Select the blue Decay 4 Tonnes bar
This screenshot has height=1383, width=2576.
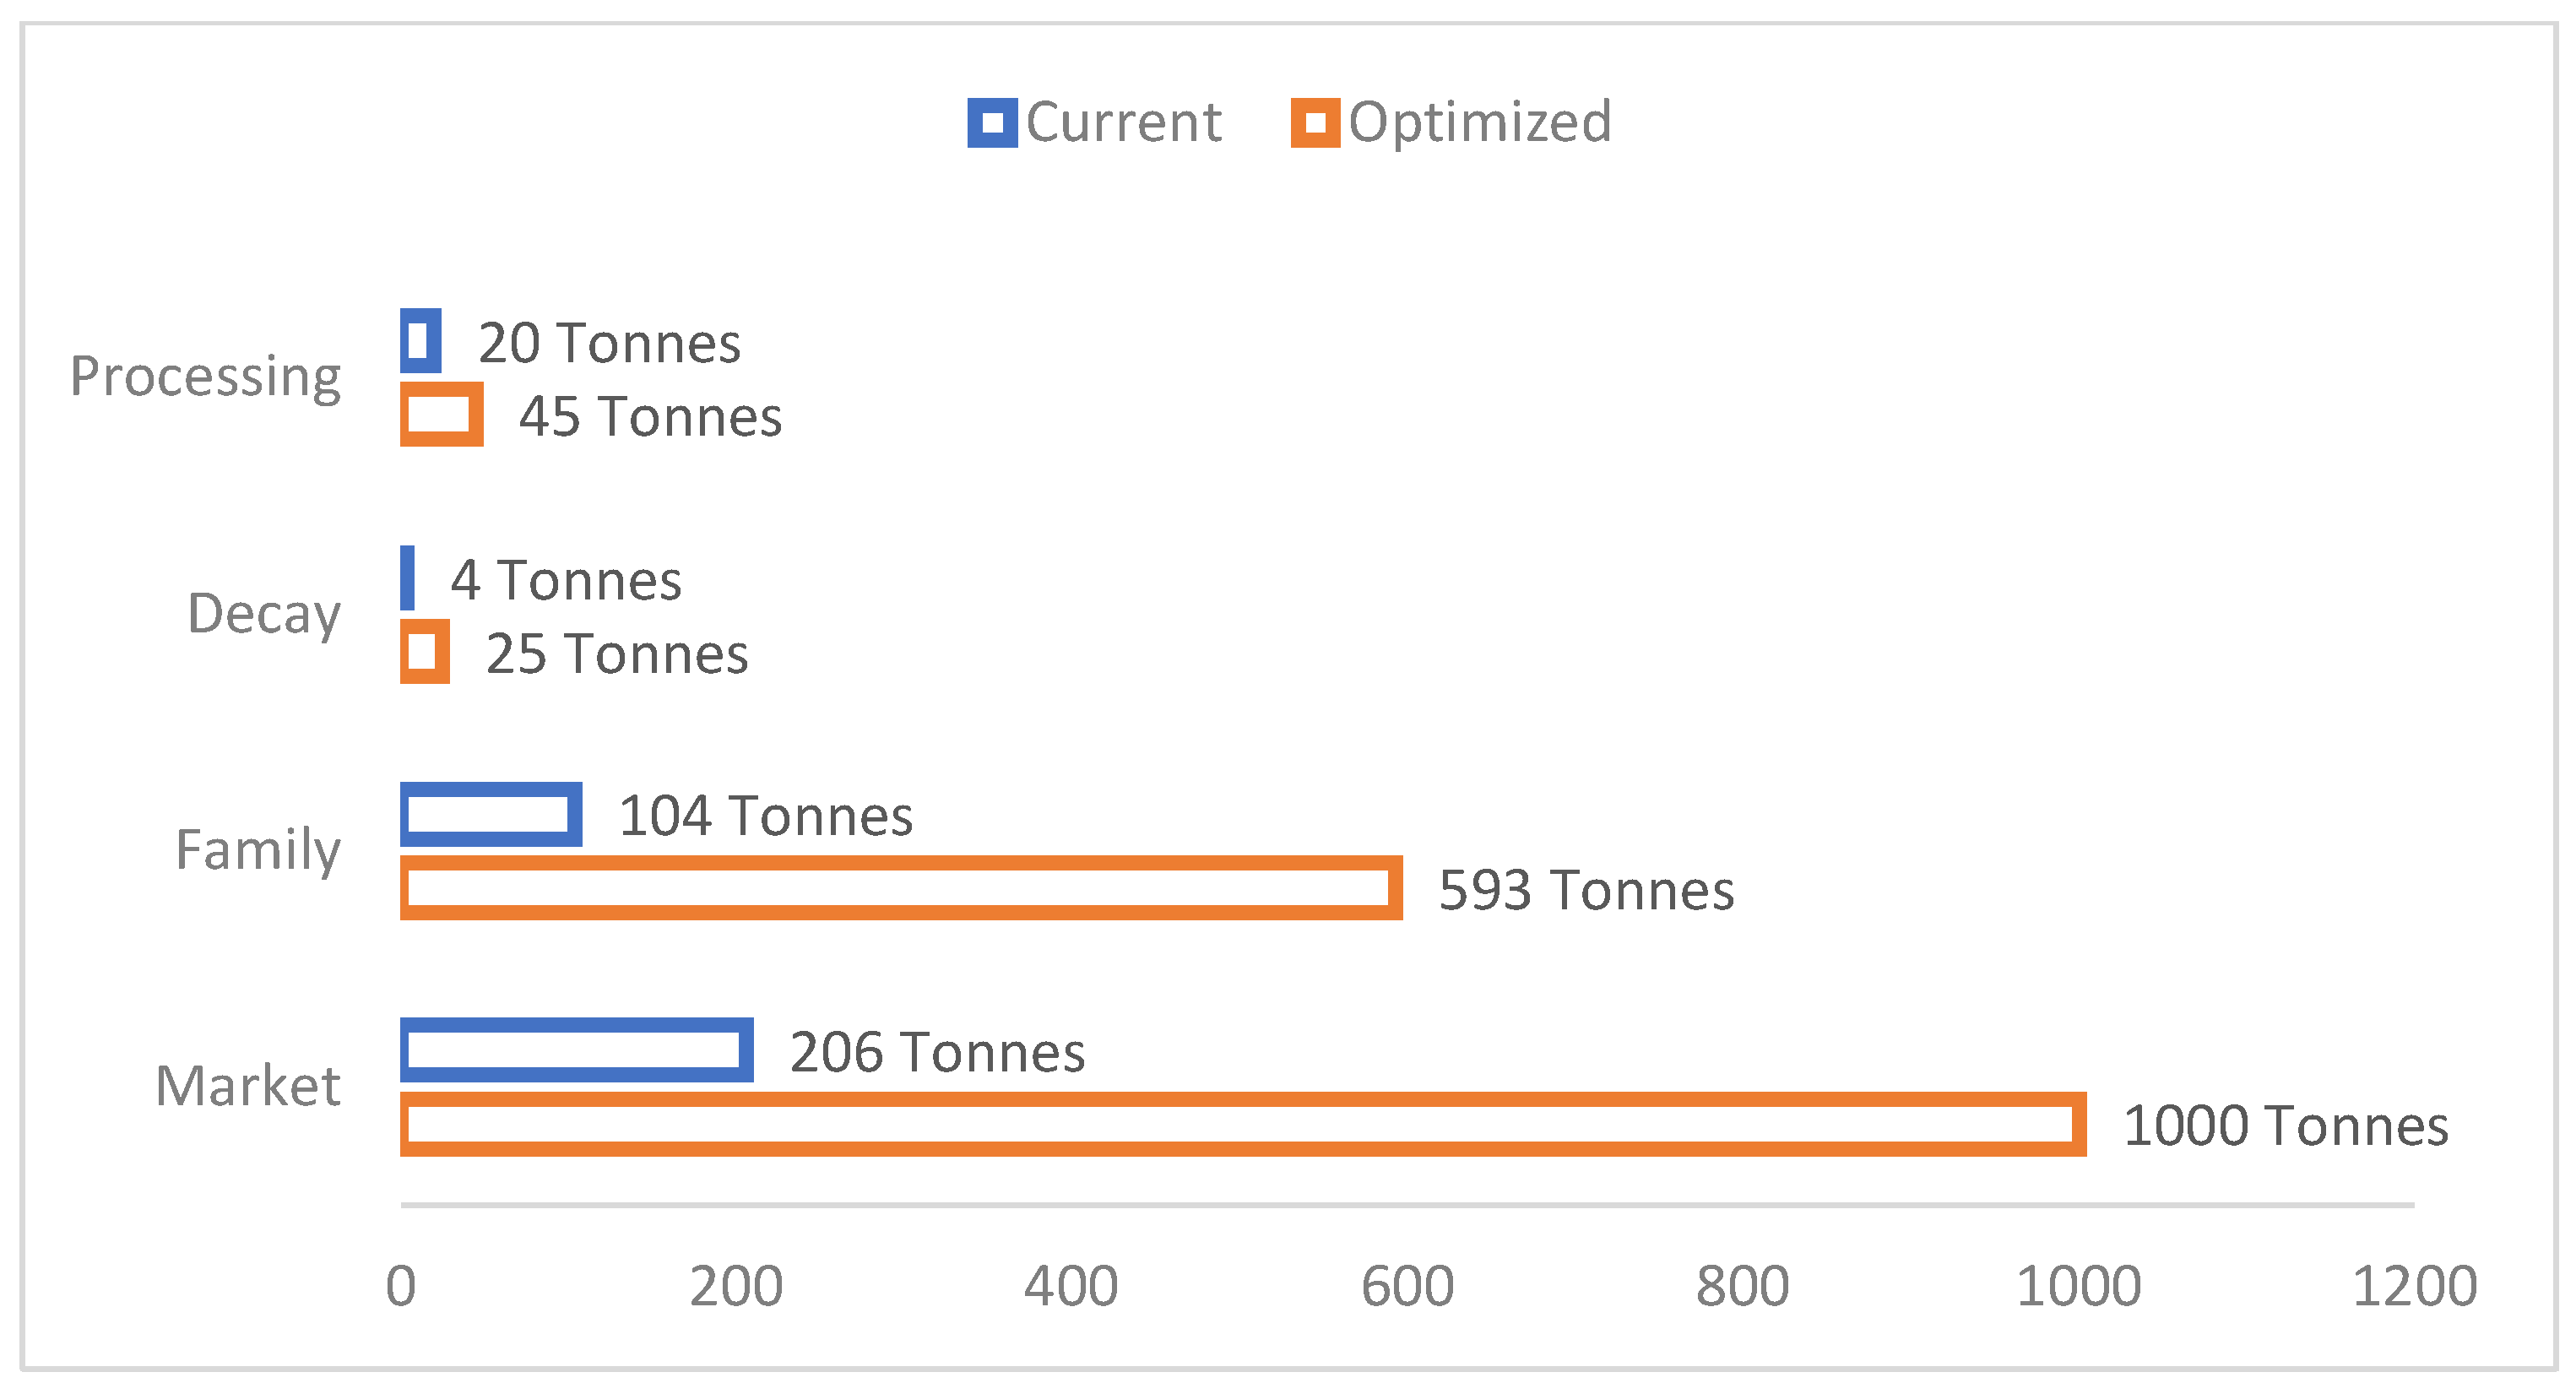click(x=407, y=578)
